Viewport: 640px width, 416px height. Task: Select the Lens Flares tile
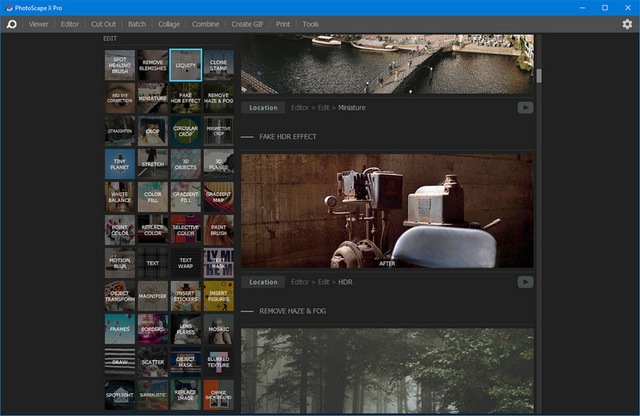point(186,329)
